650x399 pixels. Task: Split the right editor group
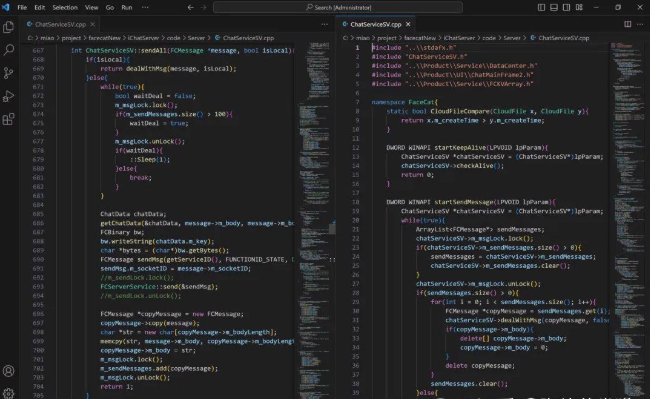(x=628, y=24)
